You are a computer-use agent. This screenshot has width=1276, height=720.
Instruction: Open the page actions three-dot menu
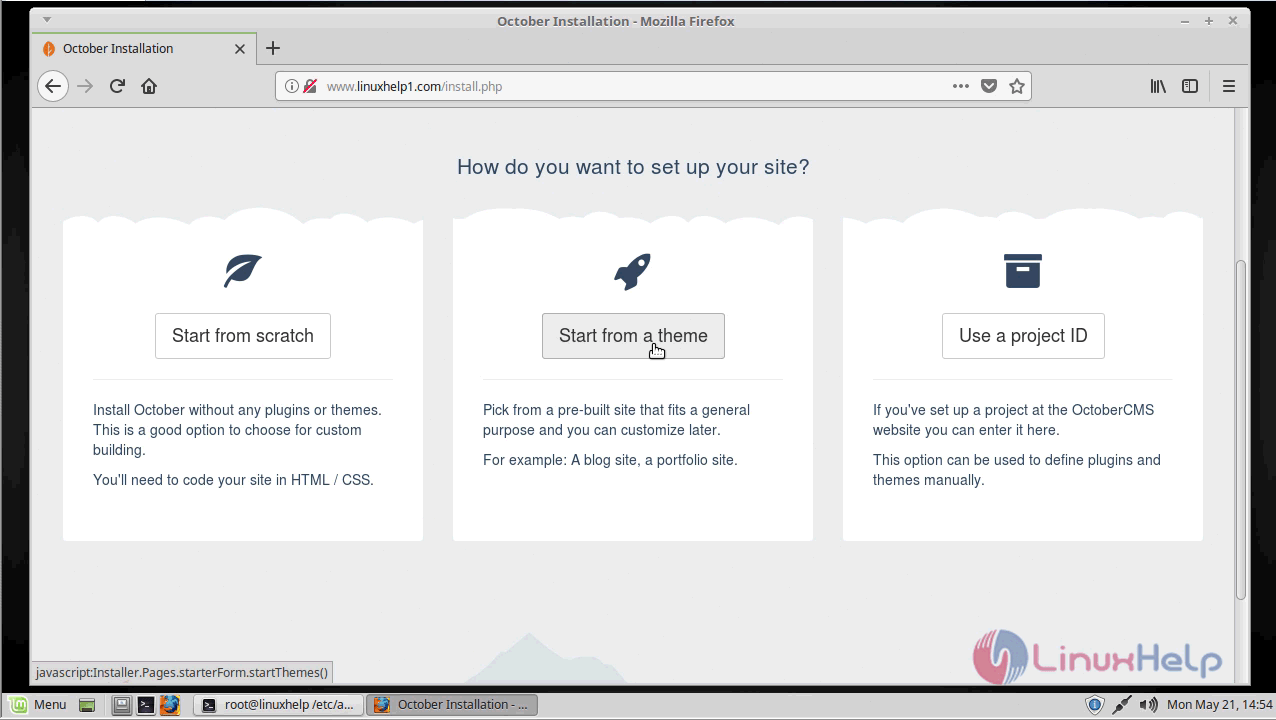pos(961,86)
